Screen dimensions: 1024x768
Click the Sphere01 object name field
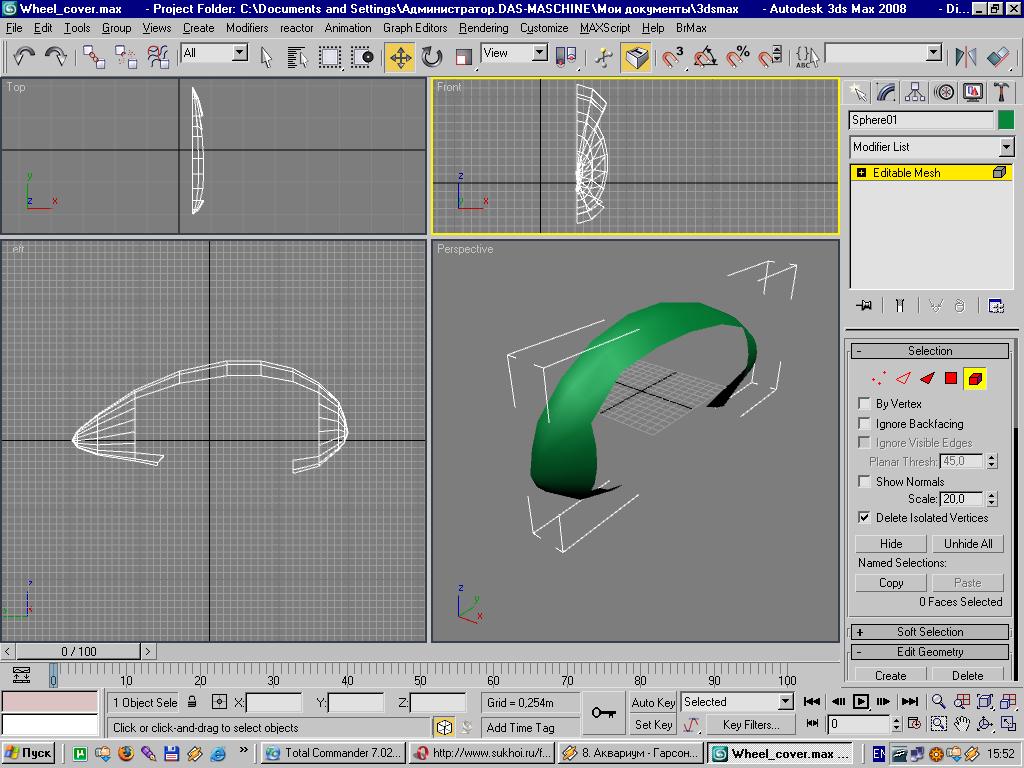[x=921, y=120]
